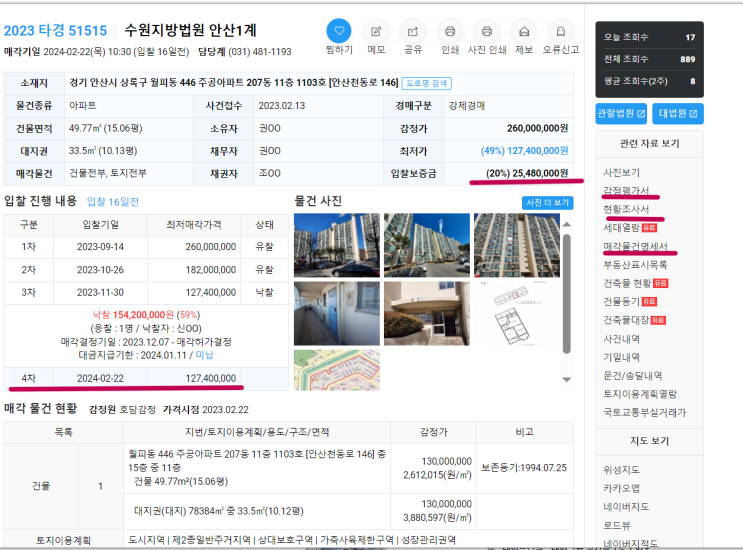Screen dimensions: 743x550
Task: Click the 감정가 260,000,000원 value
Action: pyautogui.click(x=537, y=128)
